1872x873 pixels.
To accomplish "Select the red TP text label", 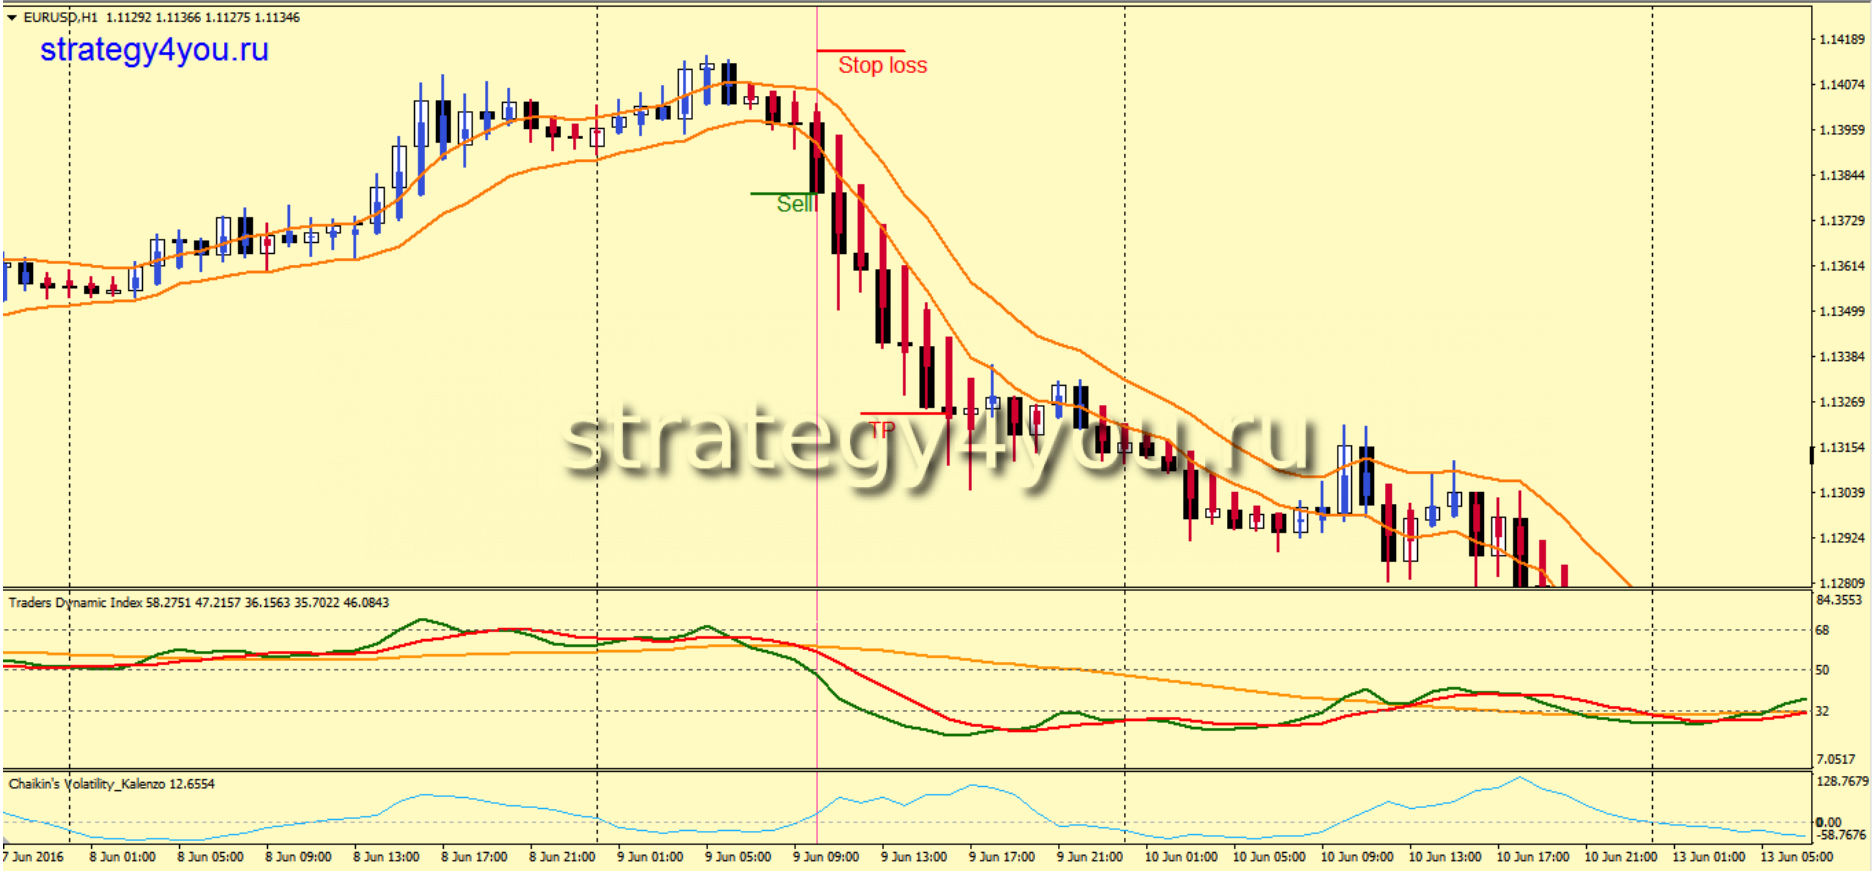I will point(881,430).
